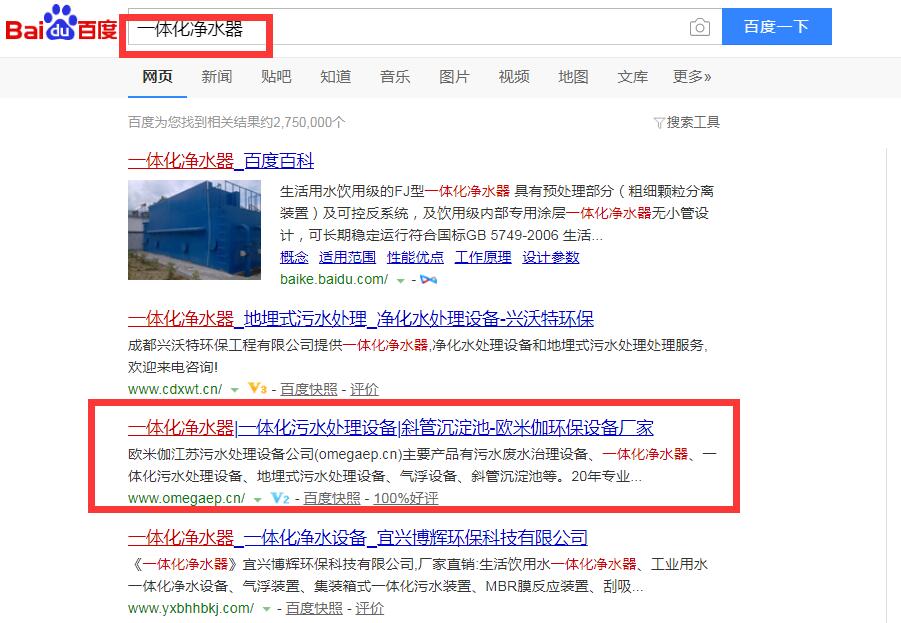Open the Baidu logo homepage
This screenshot has height=623, width=901.
61,23
